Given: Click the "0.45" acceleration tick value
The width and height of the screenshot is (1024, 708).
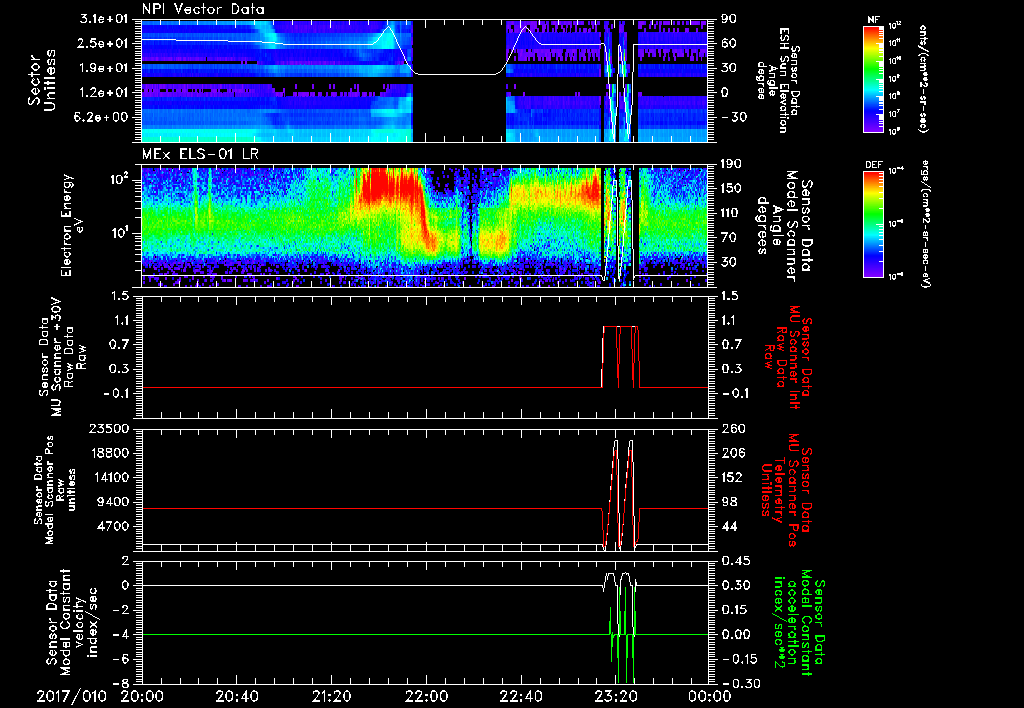Looking at the screenshot, I should pos(735,561).
